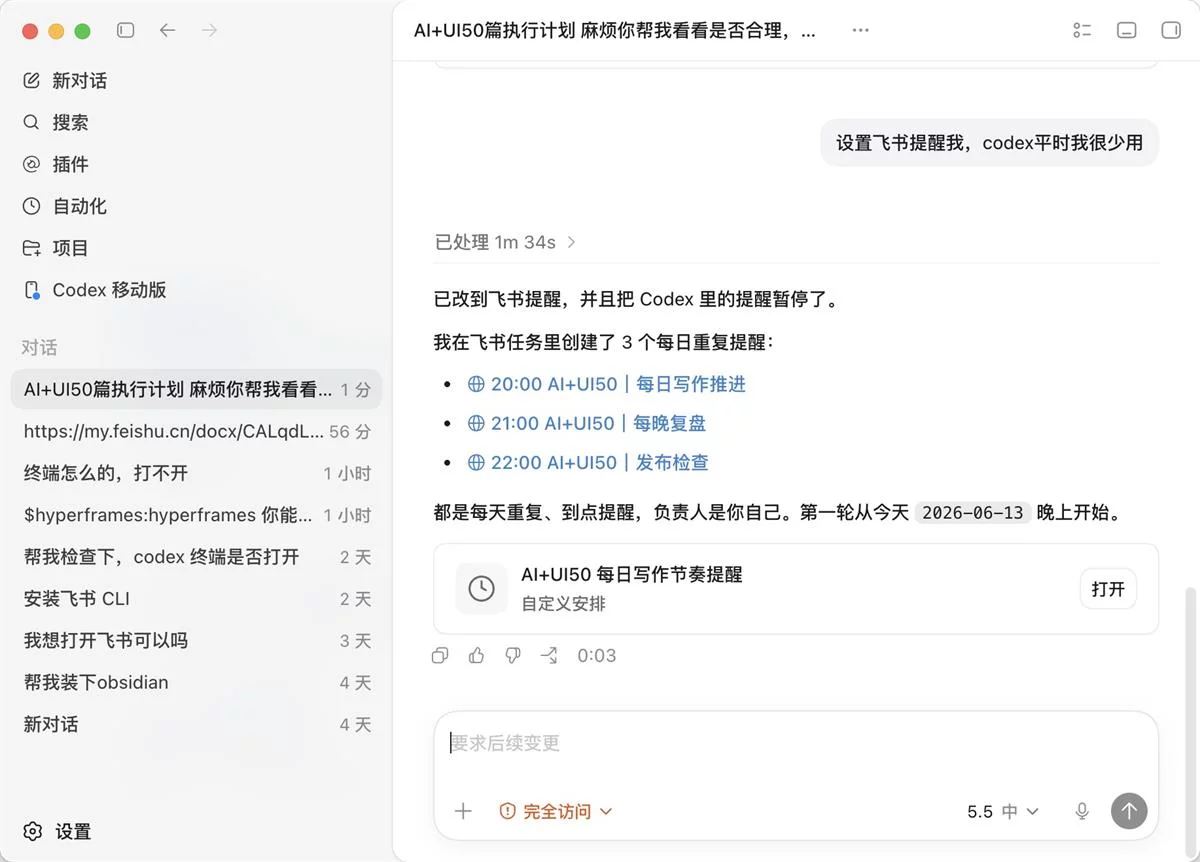Start a 新对话 from the sidebar top
Image resolution: width=1200 pixels, height=862 pixels.
pyautogui.click(x=196, y=81)
